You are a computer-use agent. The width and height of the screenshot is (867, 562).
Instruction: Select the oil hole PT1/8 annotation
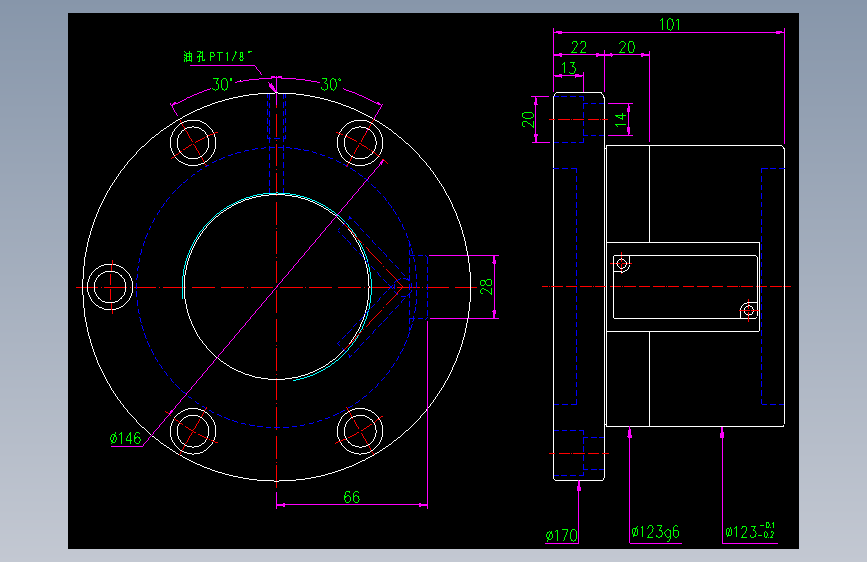tap(218, 56)
